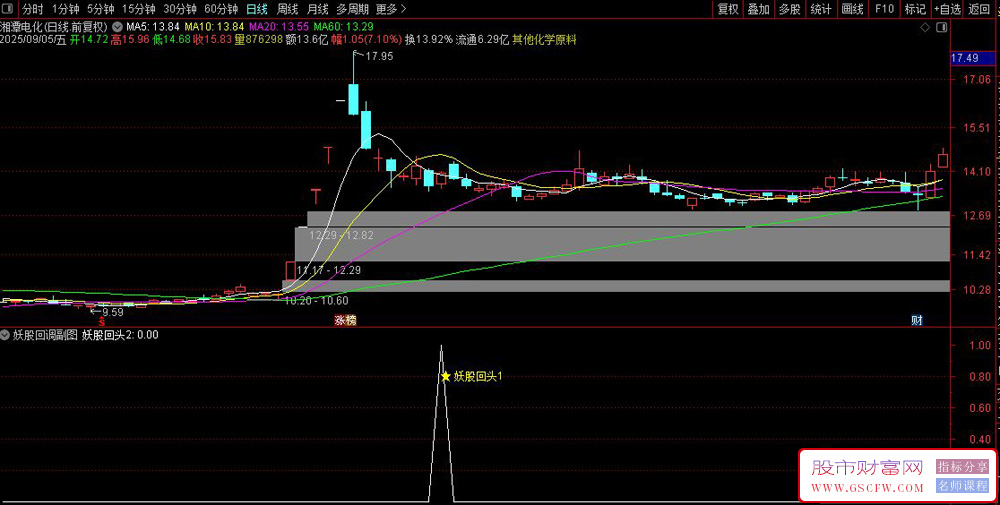Viewport: 1000px width, 505px height.
Task: Open the 多周期 multi-period view
Action: (353, 9)
